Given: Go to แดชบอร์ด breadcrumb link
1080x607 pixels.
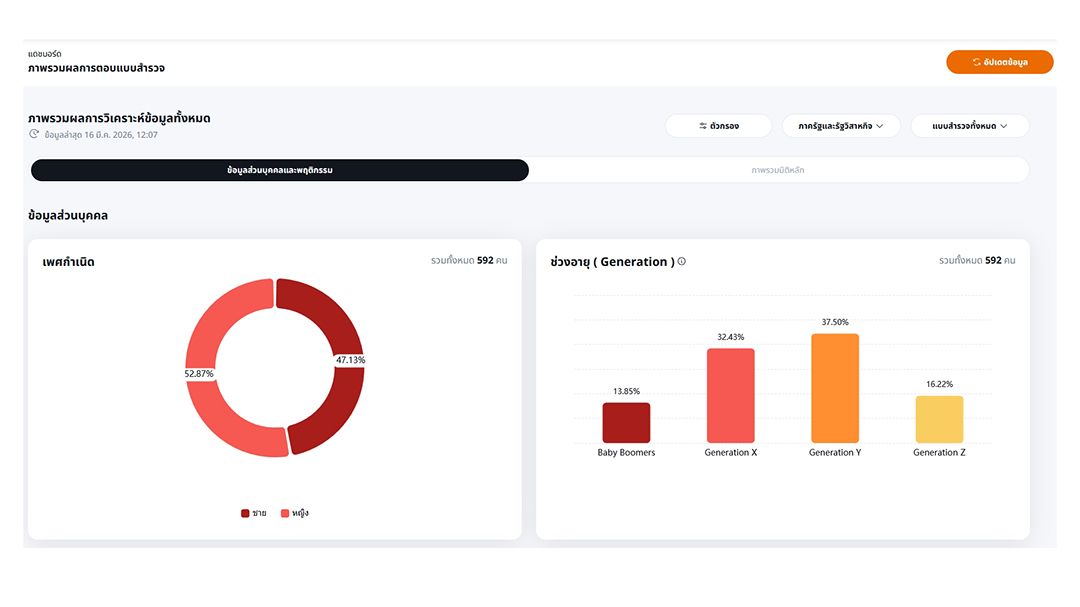Looking at the screenshot, I should pyautogui.click(x=45, y=54).
